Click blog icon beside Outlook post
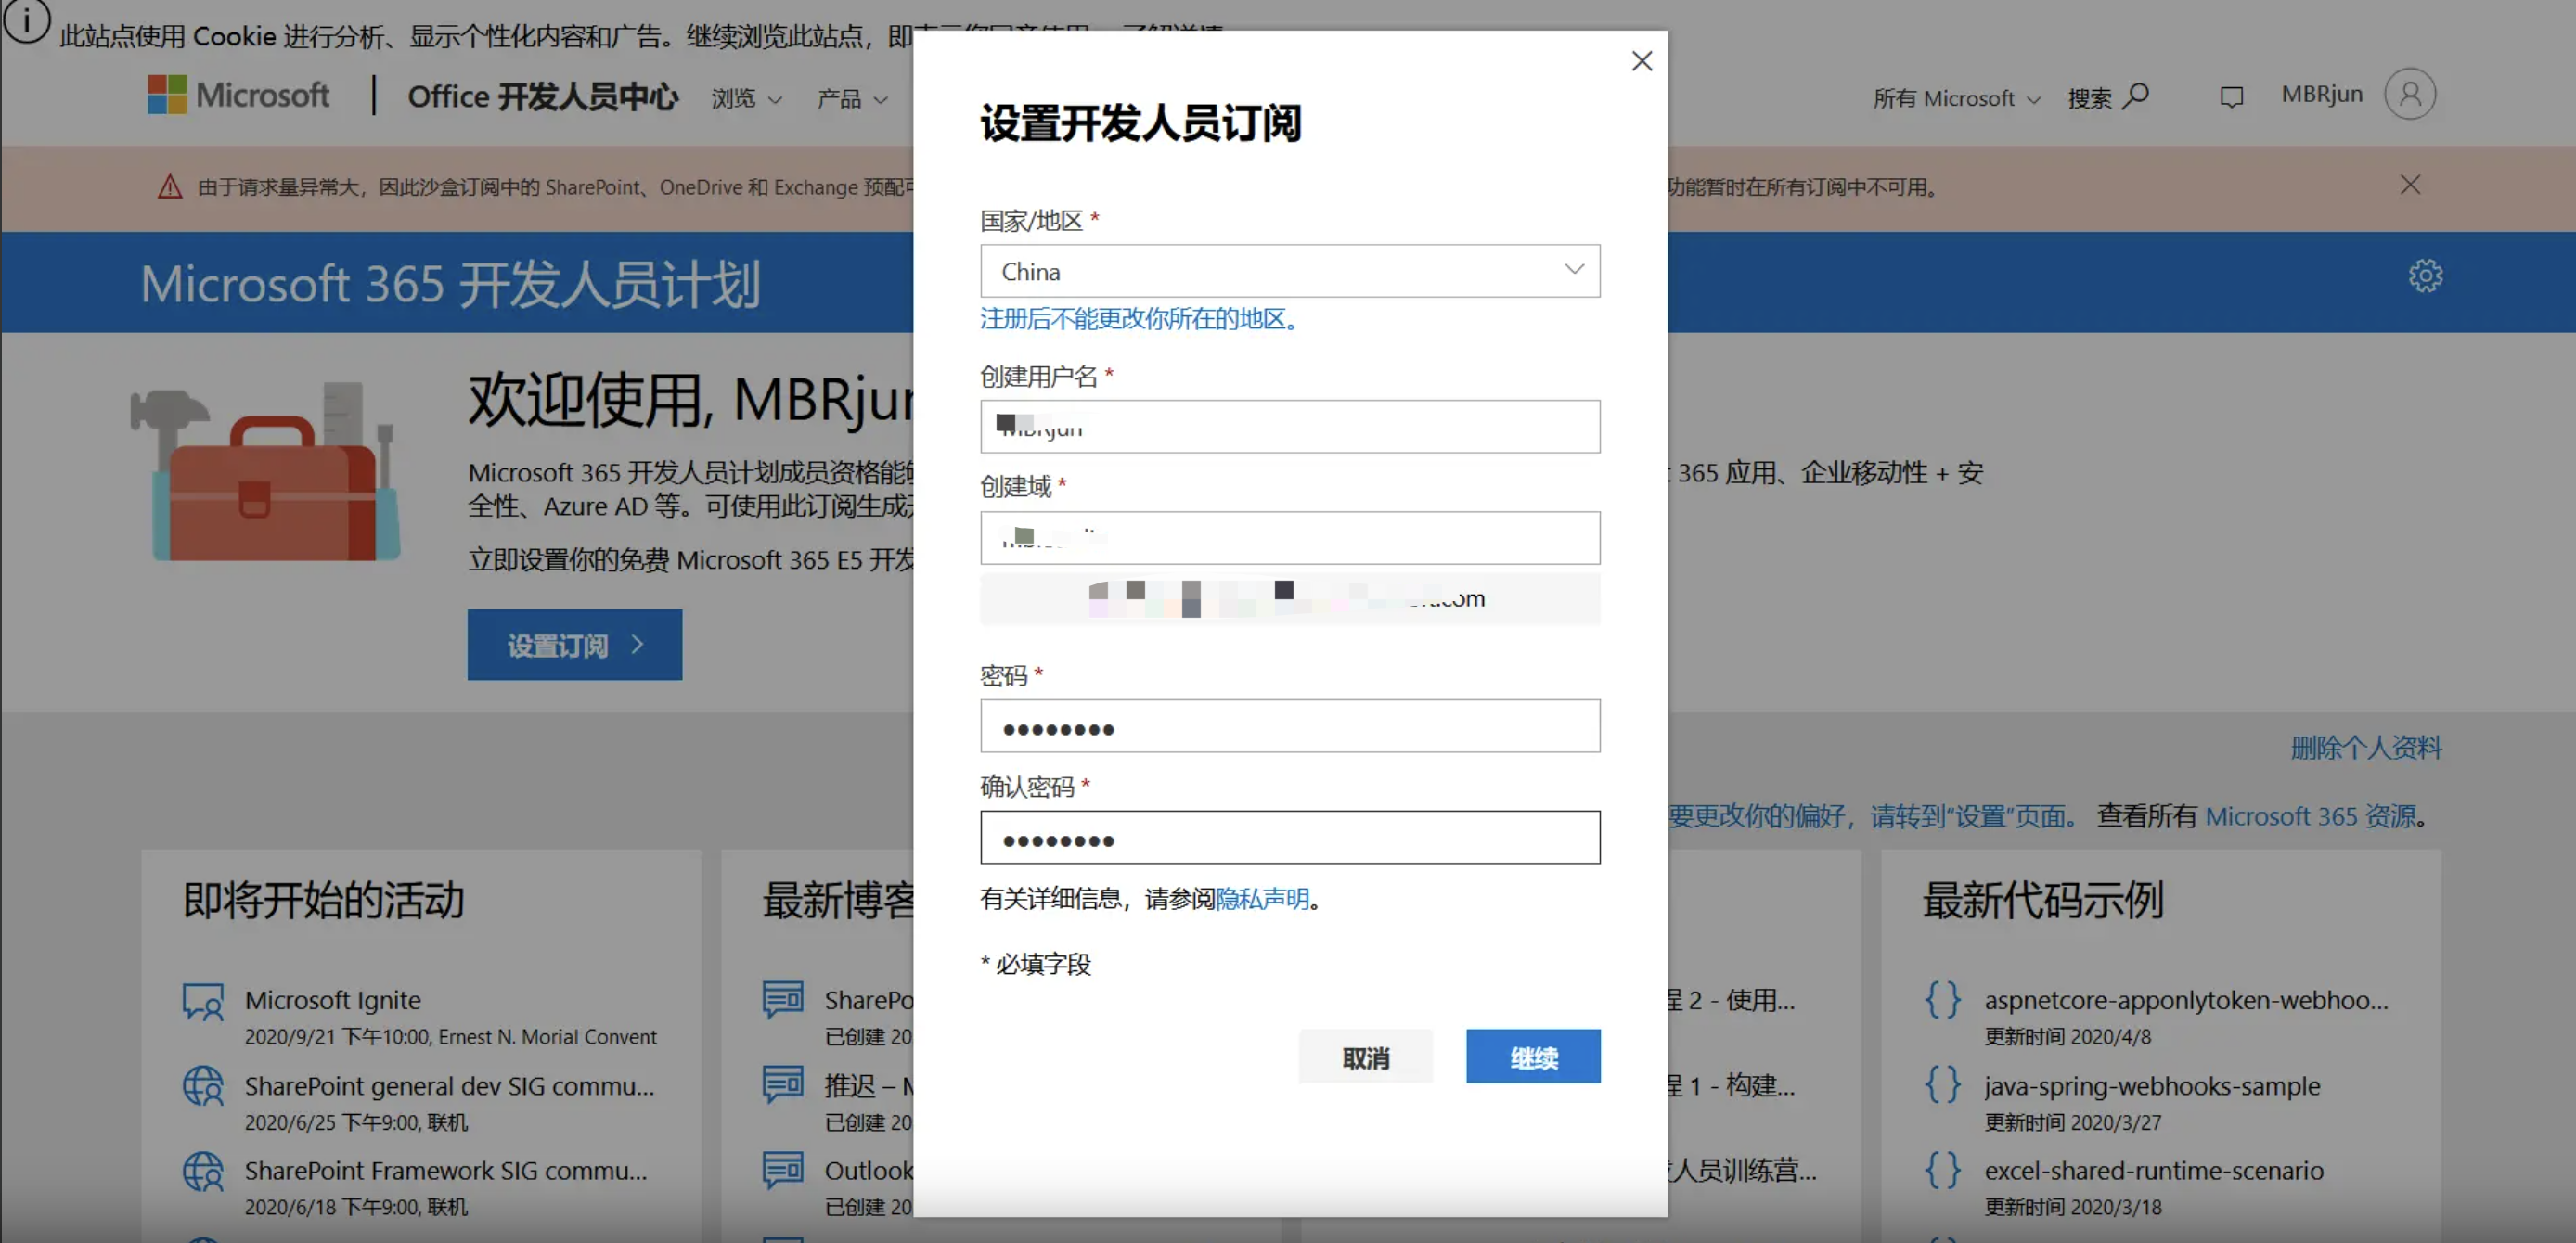This screenshot has width=2576, height=1243. pyautogui.click(x=783, y=1169)
